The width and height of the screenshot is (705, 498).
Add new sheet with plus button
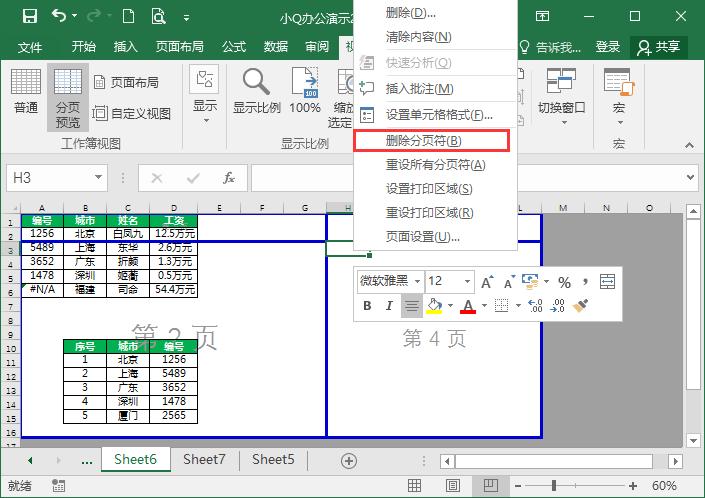pyautogui.click(x=349, y=461)
